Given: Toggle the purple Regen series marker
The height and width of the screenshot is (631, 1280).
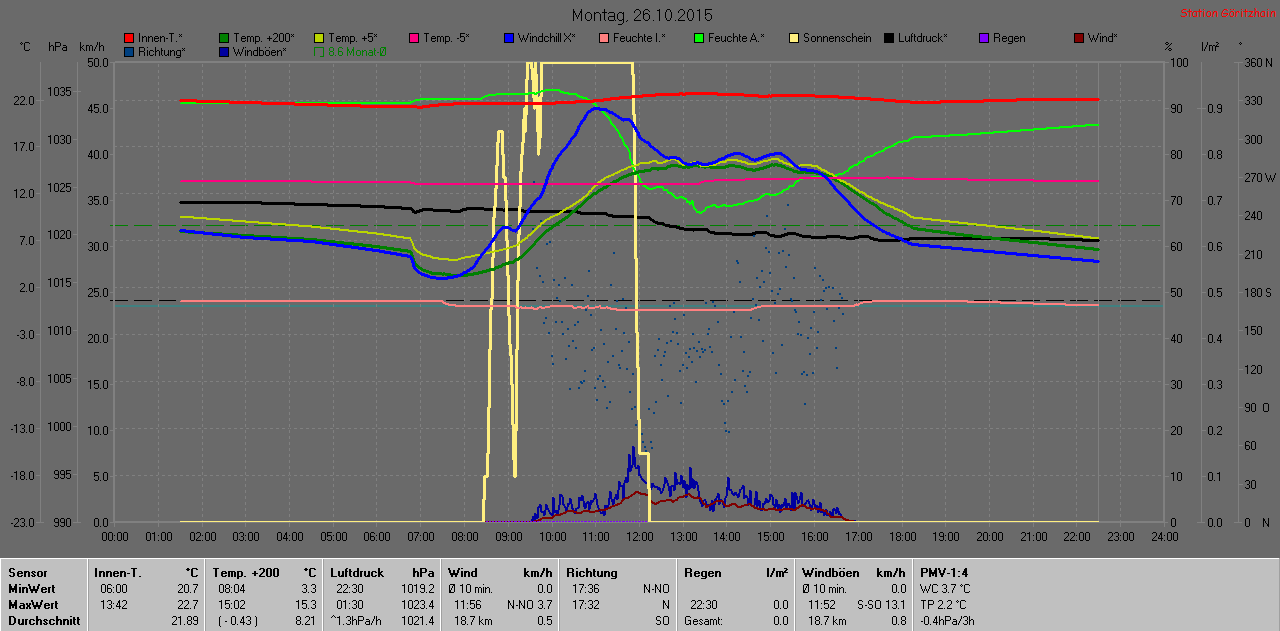Looking at the screenshot, I should coord(984,38).
